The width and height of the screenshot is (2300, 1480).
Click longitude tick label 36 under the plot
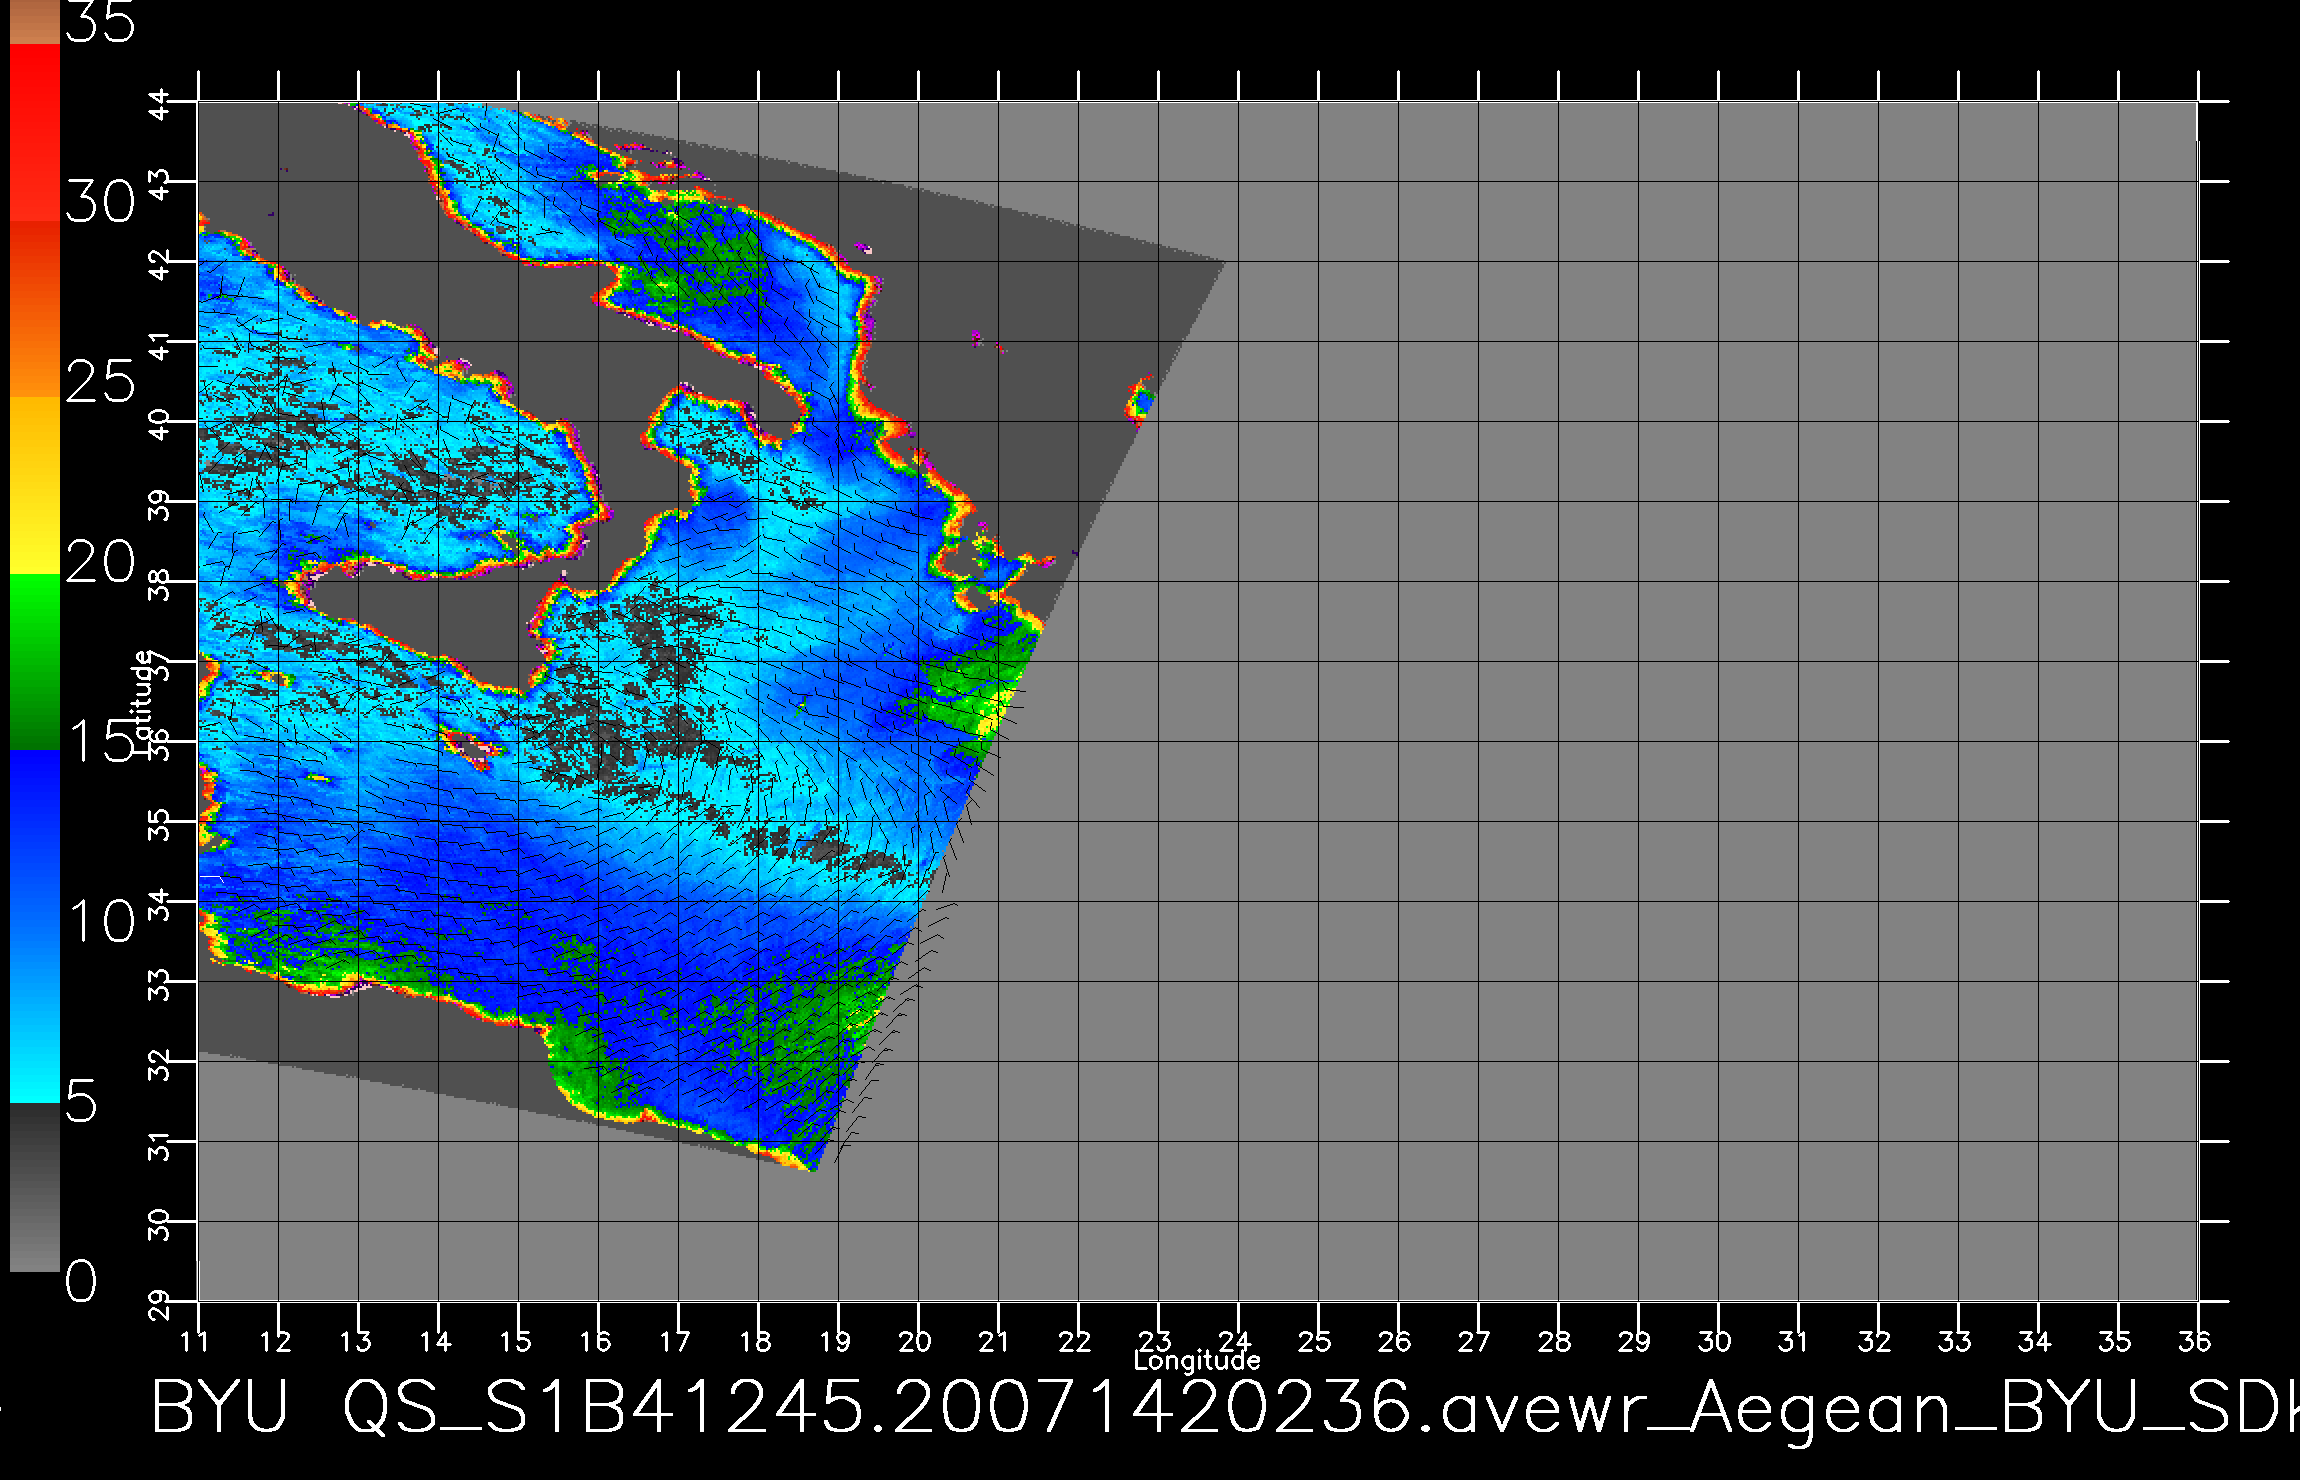pyautogui.click(x=2195, y=1341)
